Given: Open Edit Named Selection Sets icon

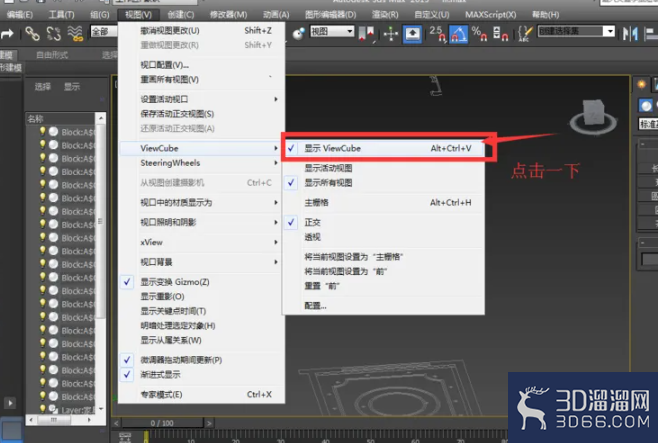Looking at the screenshot, I should tap(525, 34).
